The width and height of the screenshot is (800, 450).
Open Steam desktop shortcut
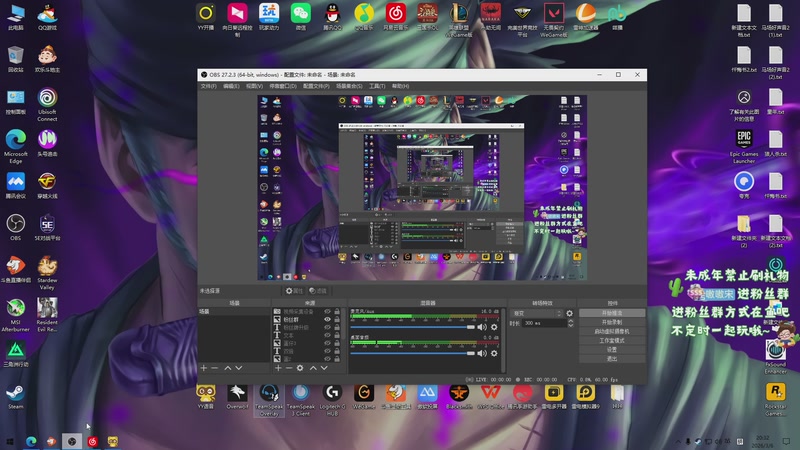pyautogui.click(x=16, y=397)
